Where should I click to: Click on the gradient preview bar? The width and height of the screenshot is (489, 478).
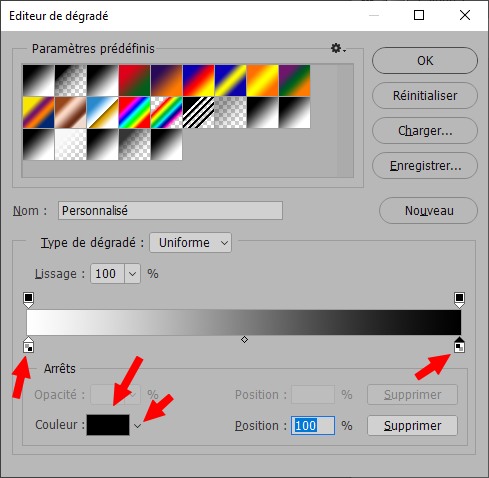tap(244, 322)
